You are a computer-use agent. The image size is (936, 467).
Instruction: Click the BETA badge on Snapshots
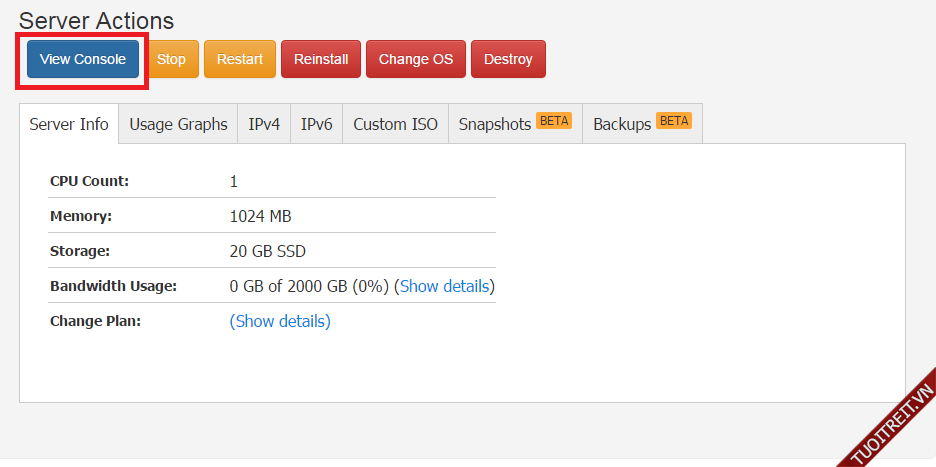click(553, 121)
